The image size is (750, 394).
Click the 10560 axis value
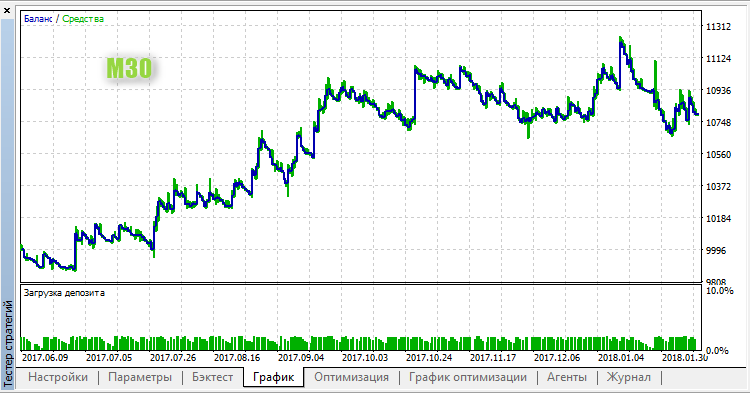coord(719,154)
